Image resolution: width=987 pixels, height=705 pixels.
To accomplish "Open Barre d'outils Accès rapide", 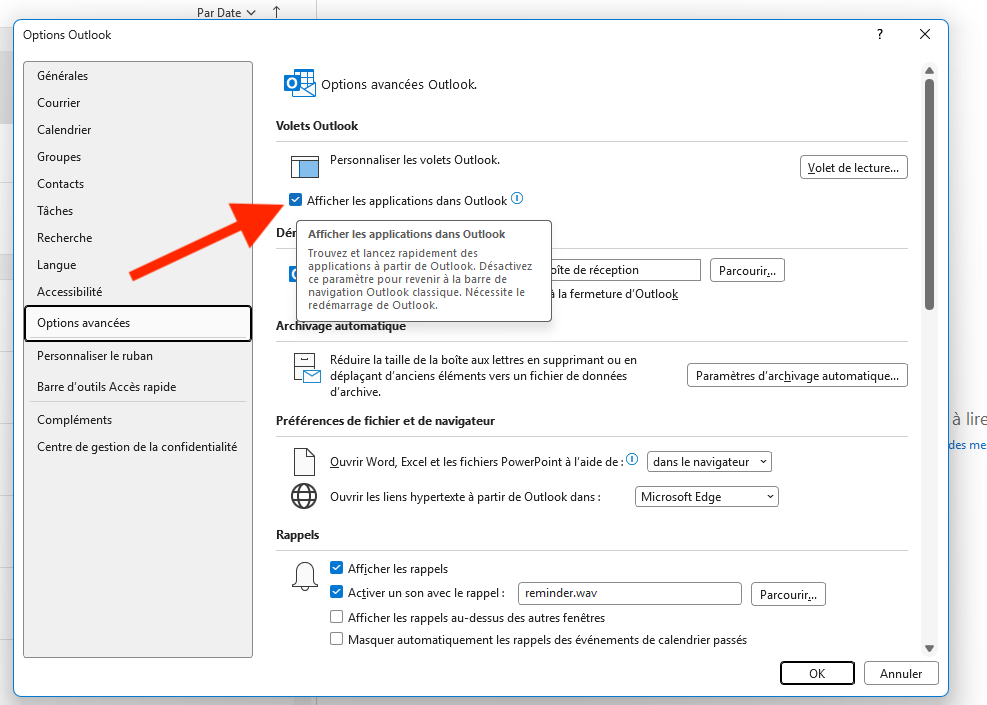I will 138,386.
